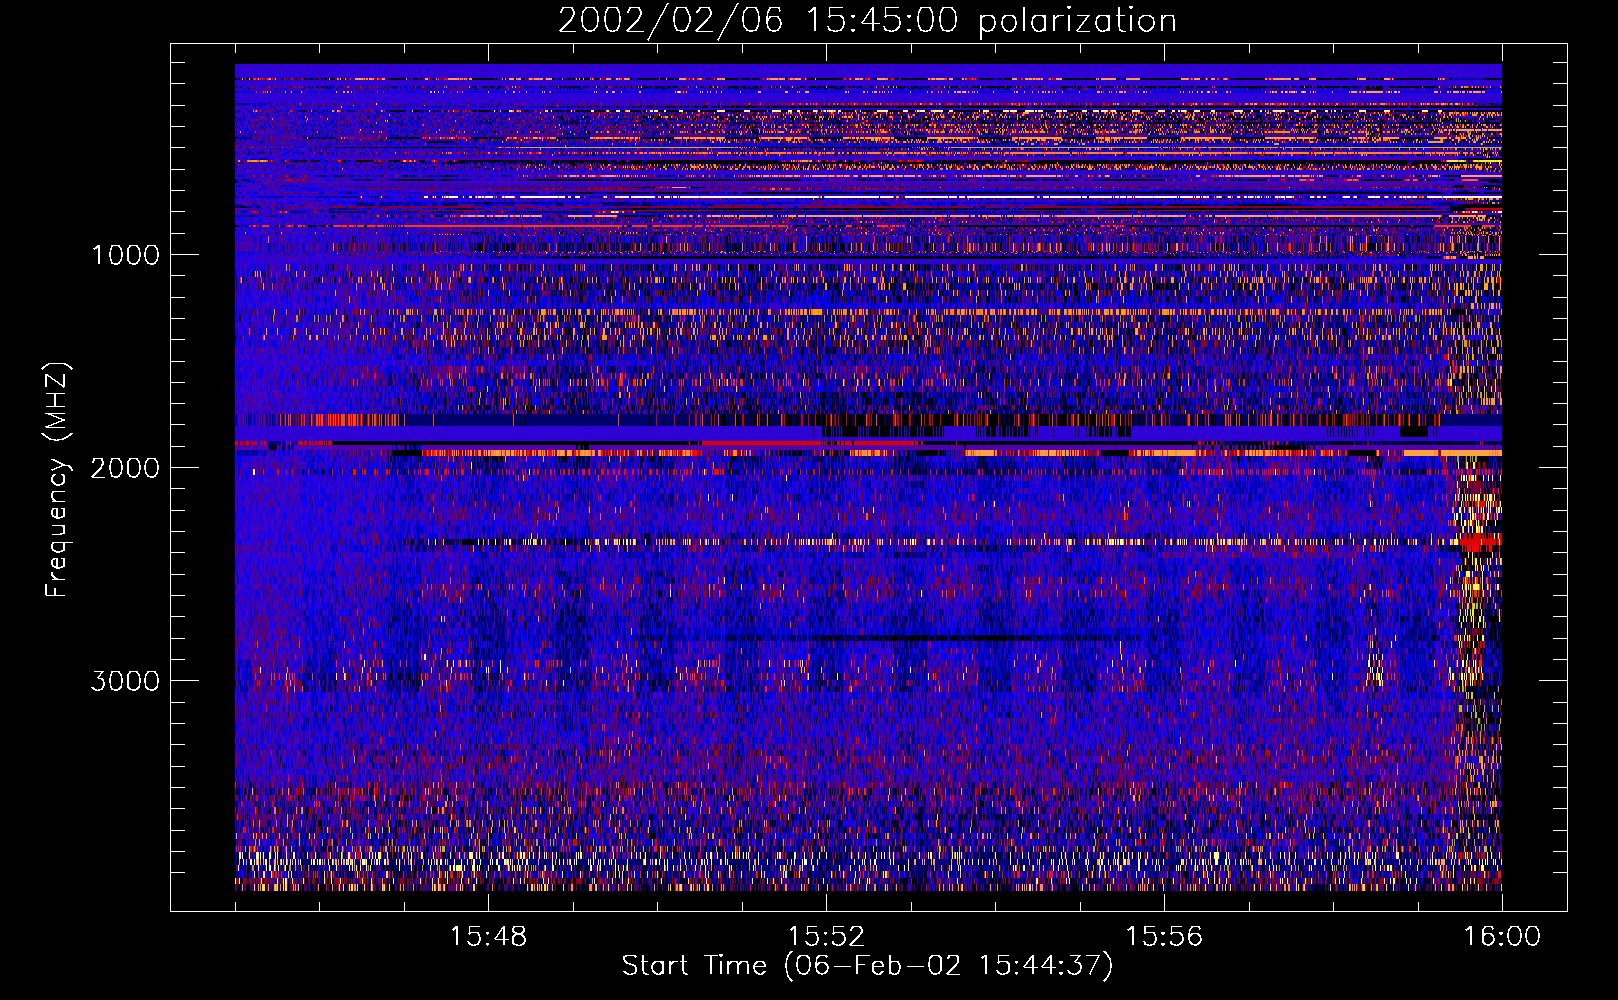Click the 1000 frequency tick label
This screenshot has height=1000, width=1618.
(x=126, y=255)
